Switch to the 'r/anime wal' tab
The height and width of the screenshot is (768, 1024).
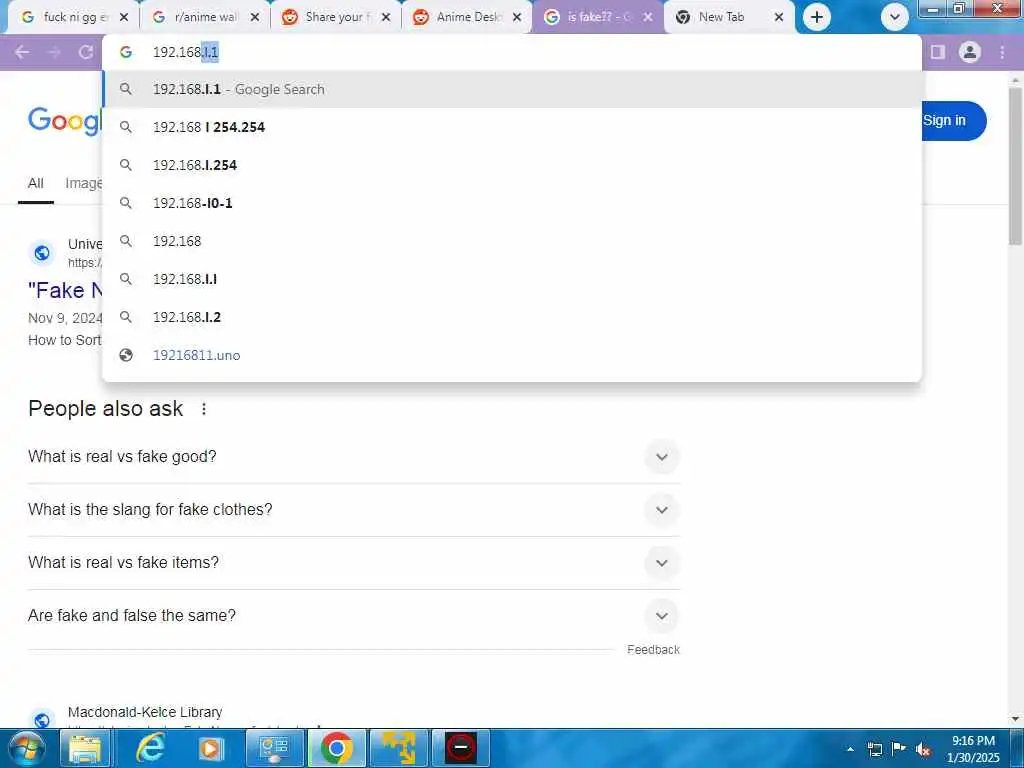205,18
